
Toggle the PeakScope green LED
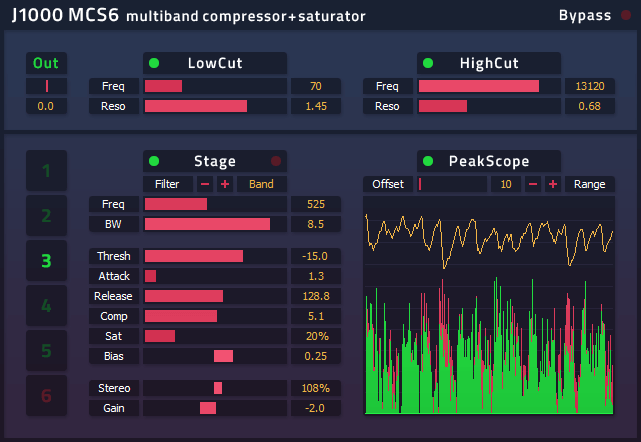[x=428, y=161]
